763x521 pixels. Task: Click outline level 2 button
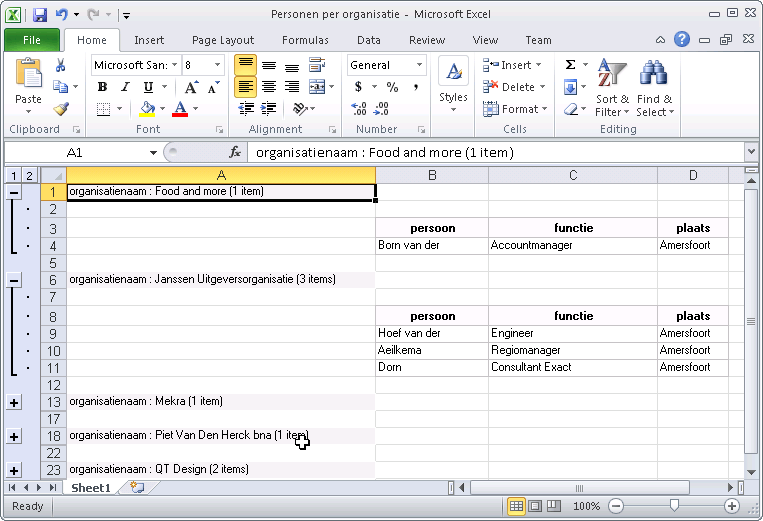(x=30, y=175)
